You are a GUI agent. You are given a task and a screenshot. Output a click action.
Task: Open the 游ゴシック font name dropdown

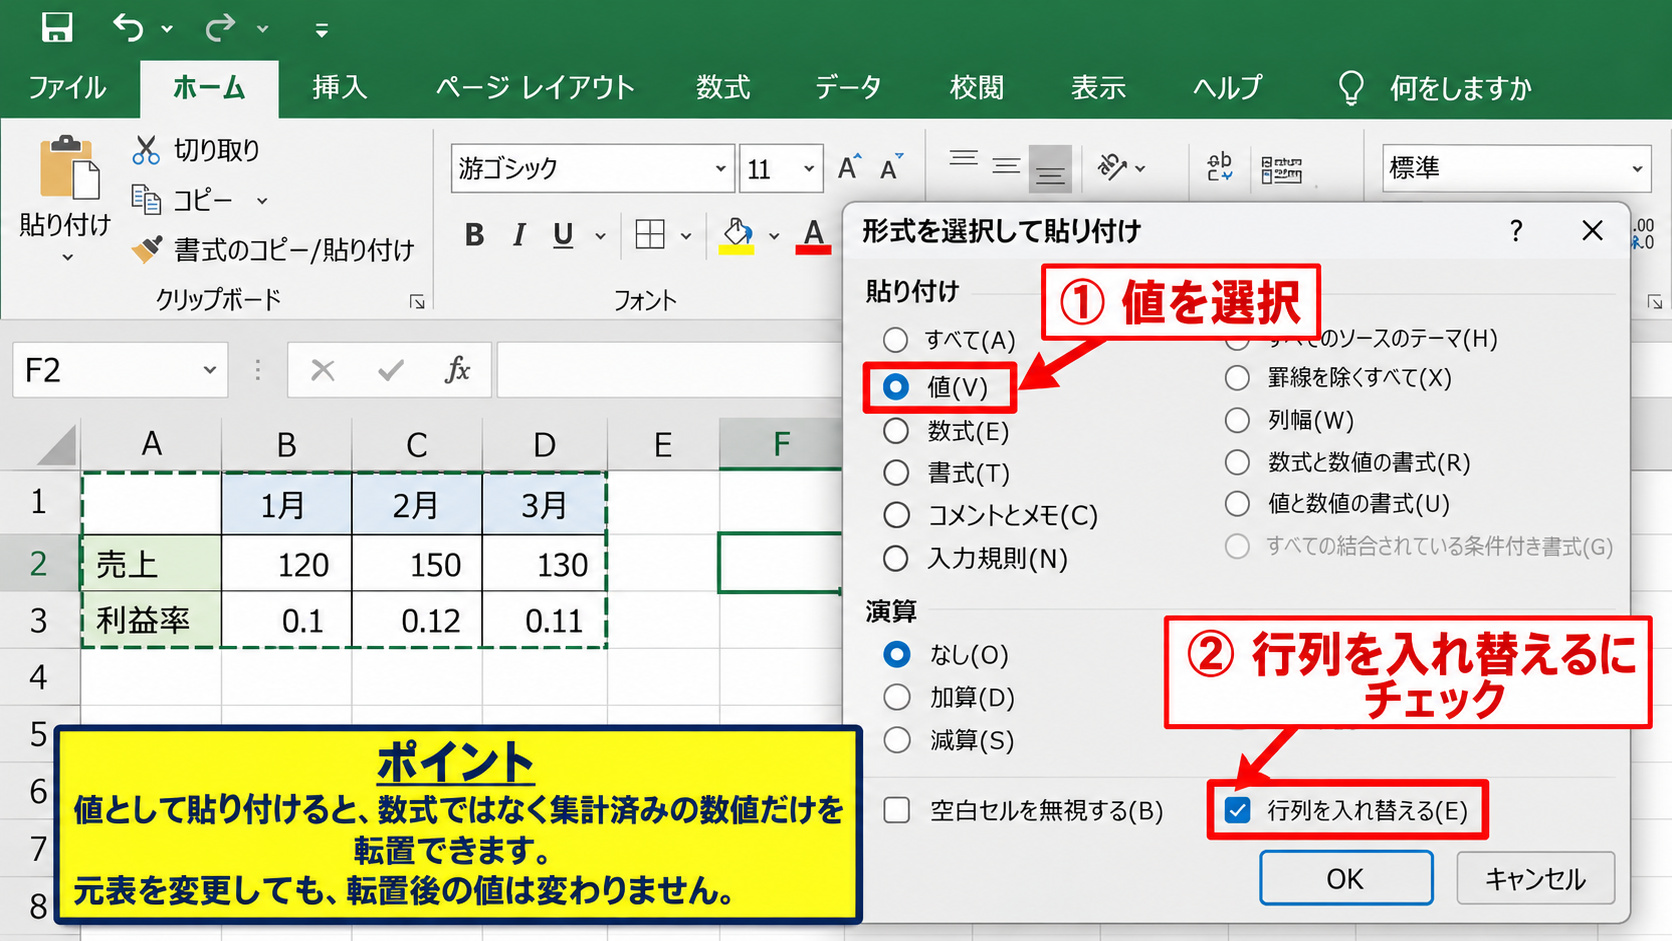pyautogui.click(x=720, y=169)
